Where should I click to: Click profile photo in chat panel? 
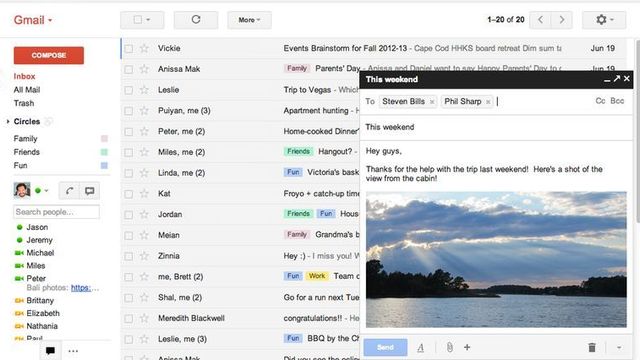22,190
